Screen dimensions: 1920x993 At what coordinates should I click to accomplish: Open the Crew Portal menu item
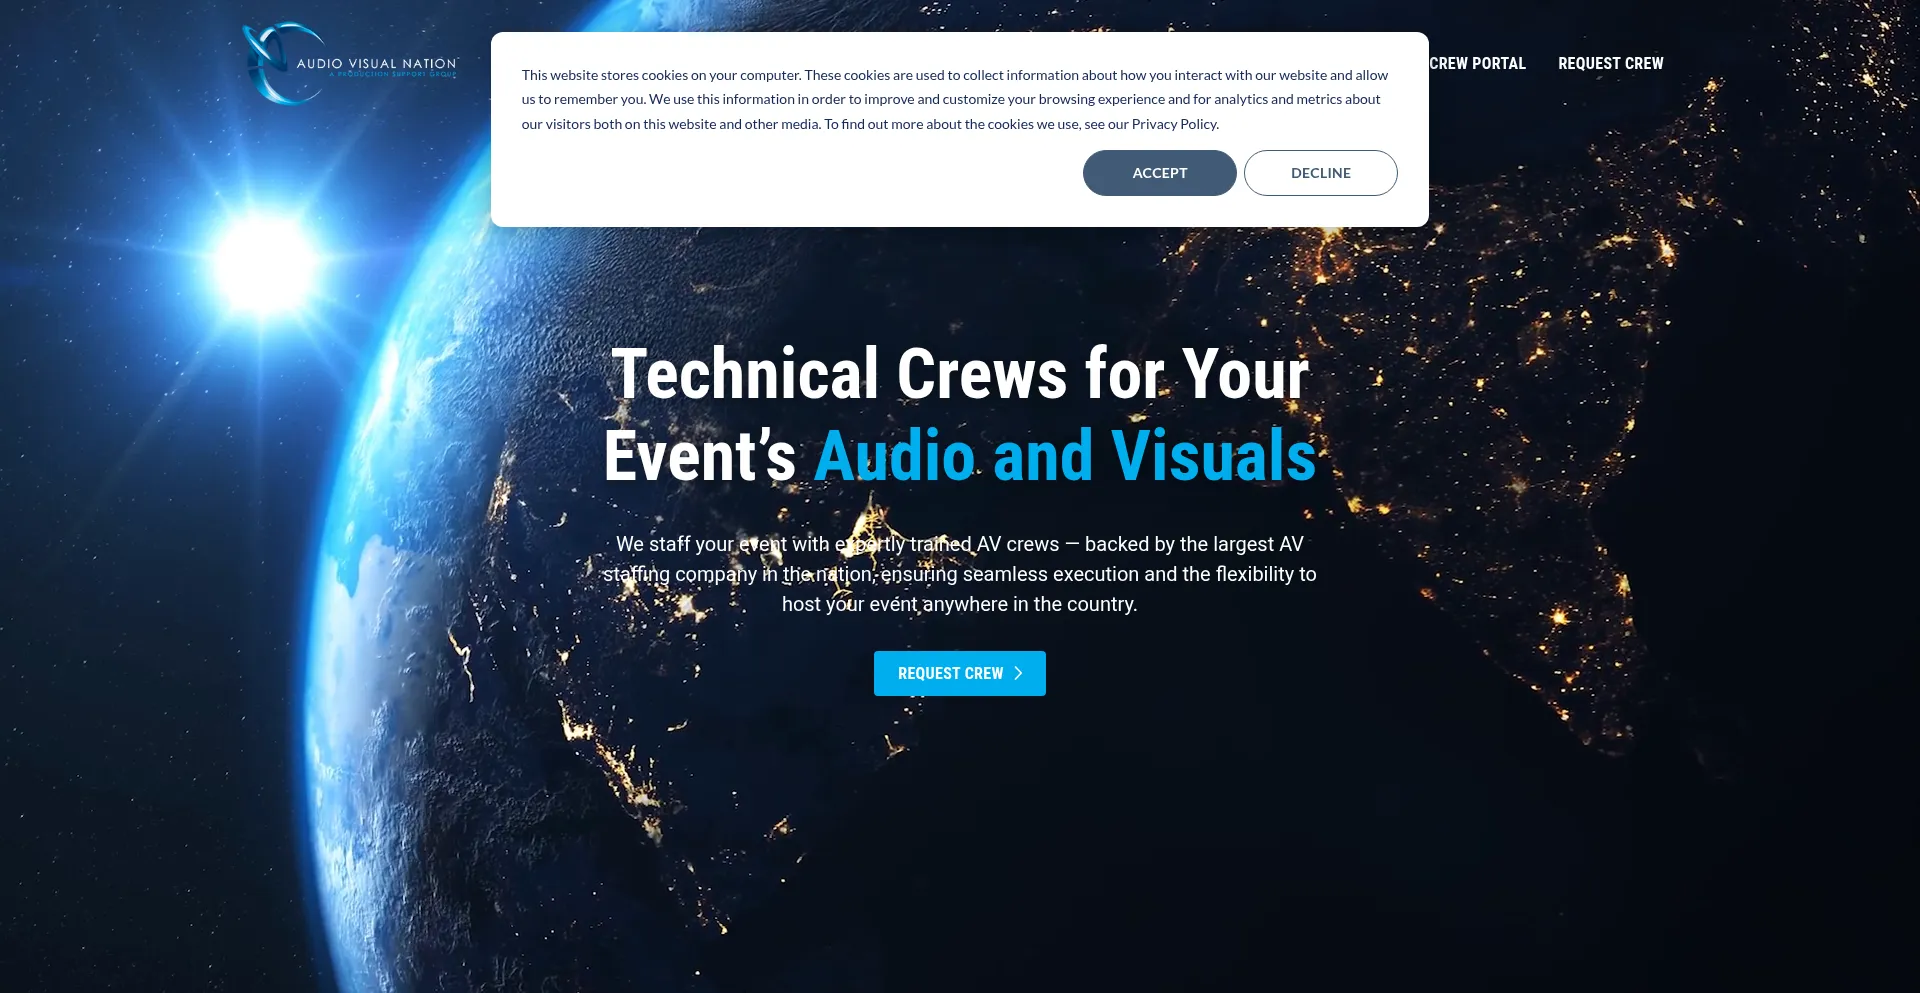(x=1477, y=64)
